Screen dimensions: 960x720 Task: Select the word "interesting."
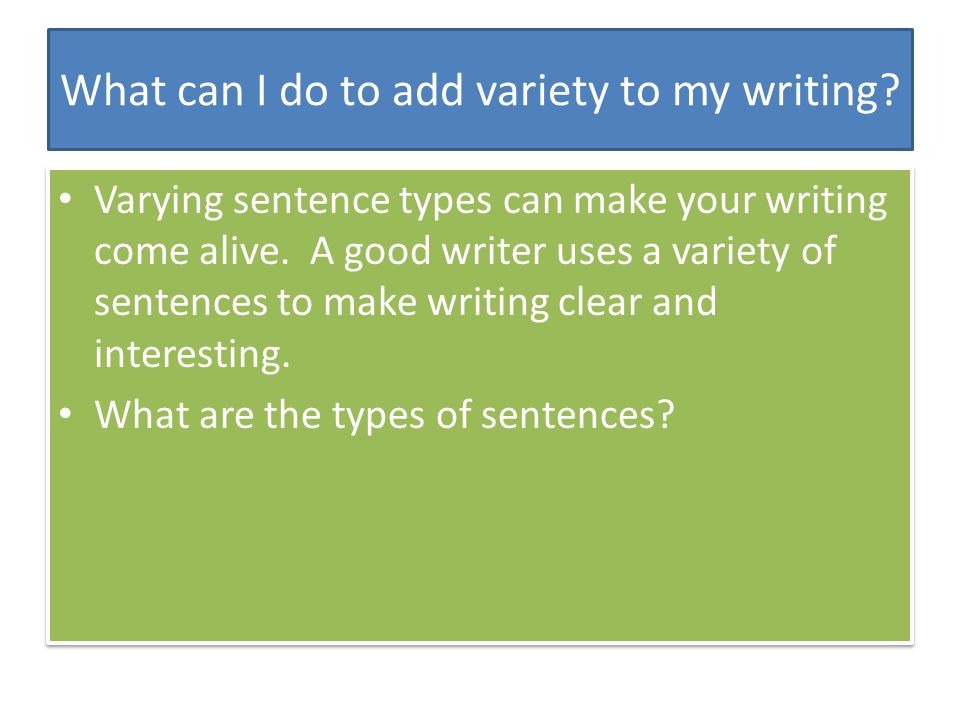(x=192, y=354)
